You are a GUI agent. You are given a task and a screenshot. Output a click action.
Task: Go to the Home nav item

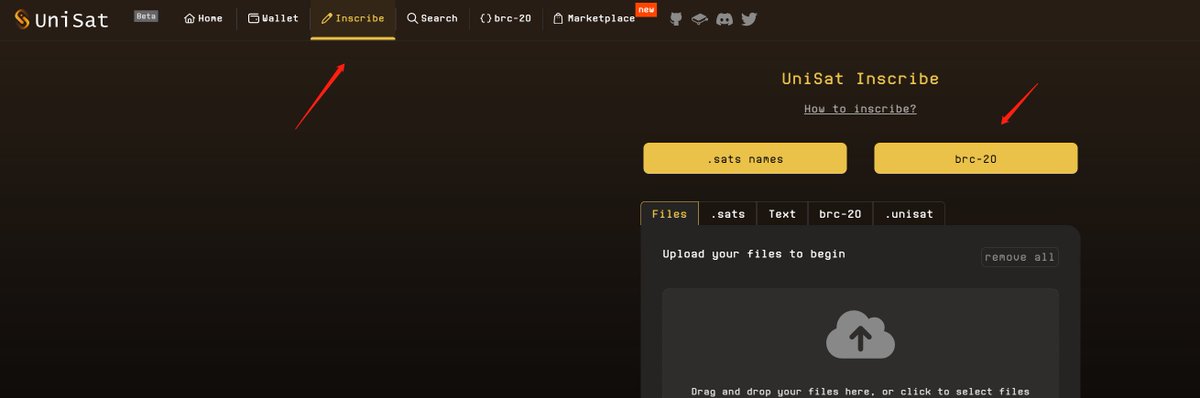pos(203,19)
